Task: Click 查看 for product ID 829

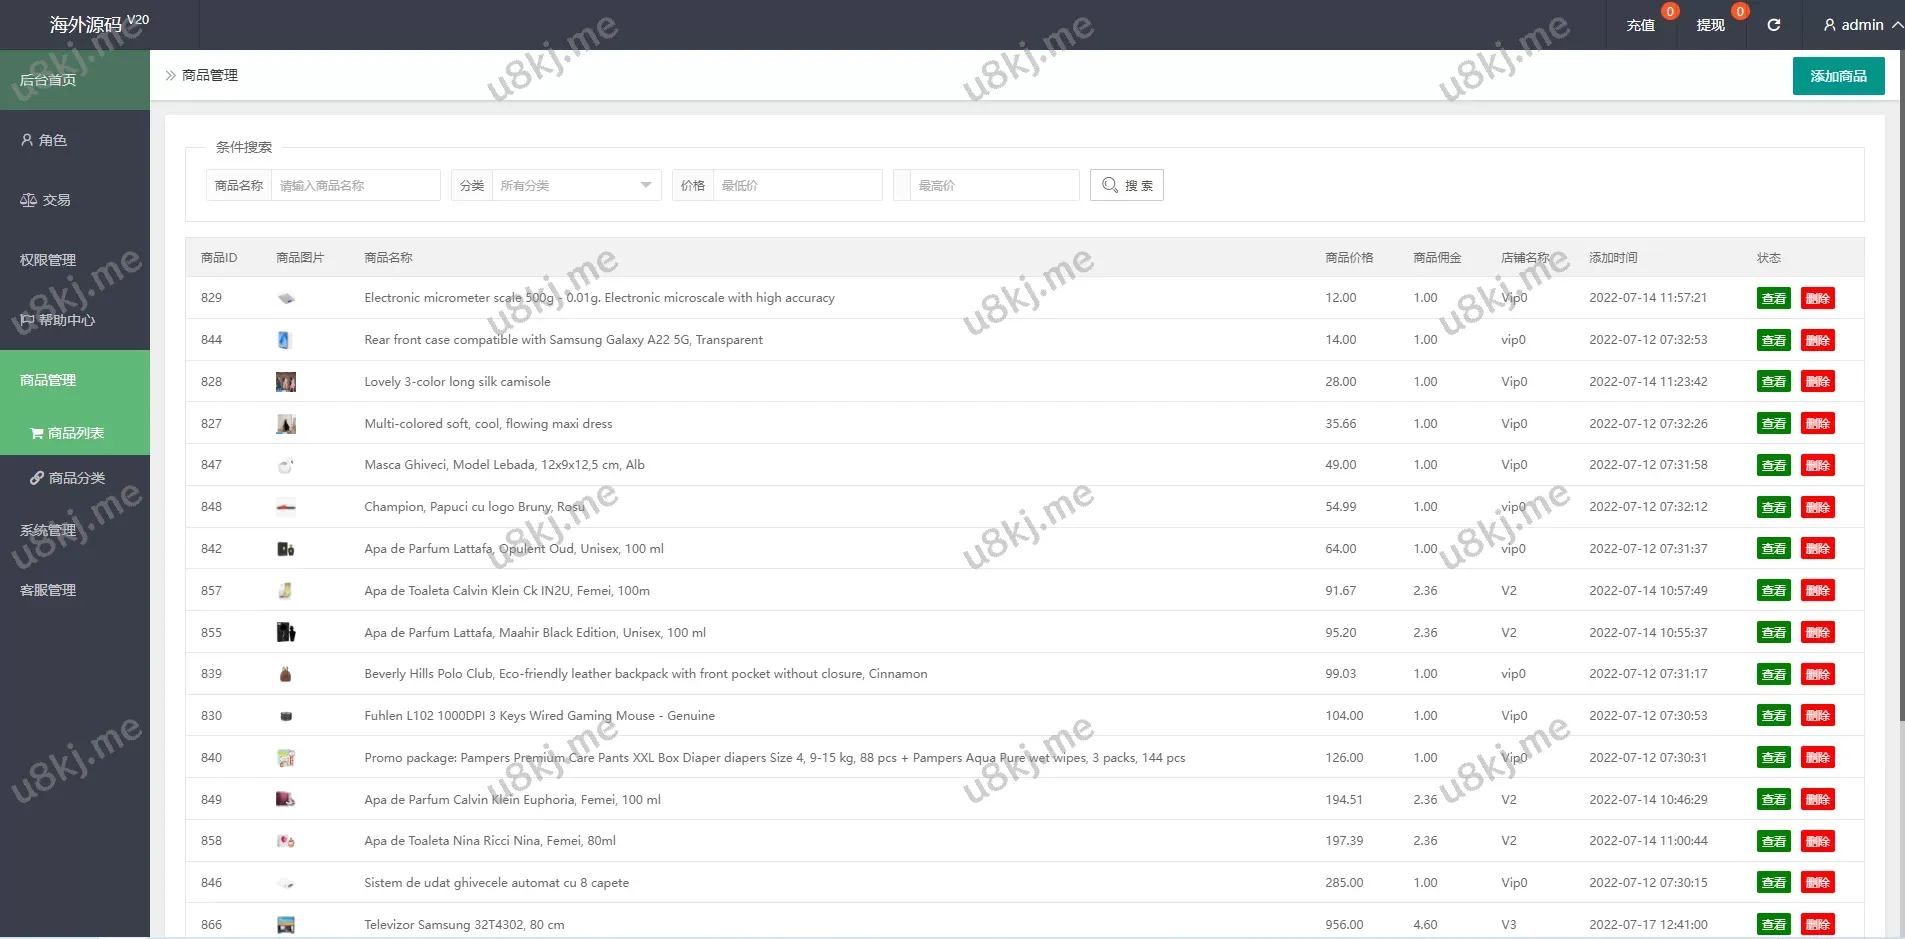Action: tap(1773, 298)
